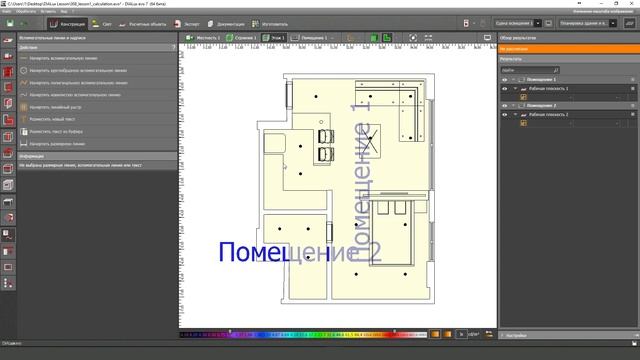The width and height of the screenshot is (640, 360).
Task: Click the zoom to full scene icon
Action: coord(413,38)
